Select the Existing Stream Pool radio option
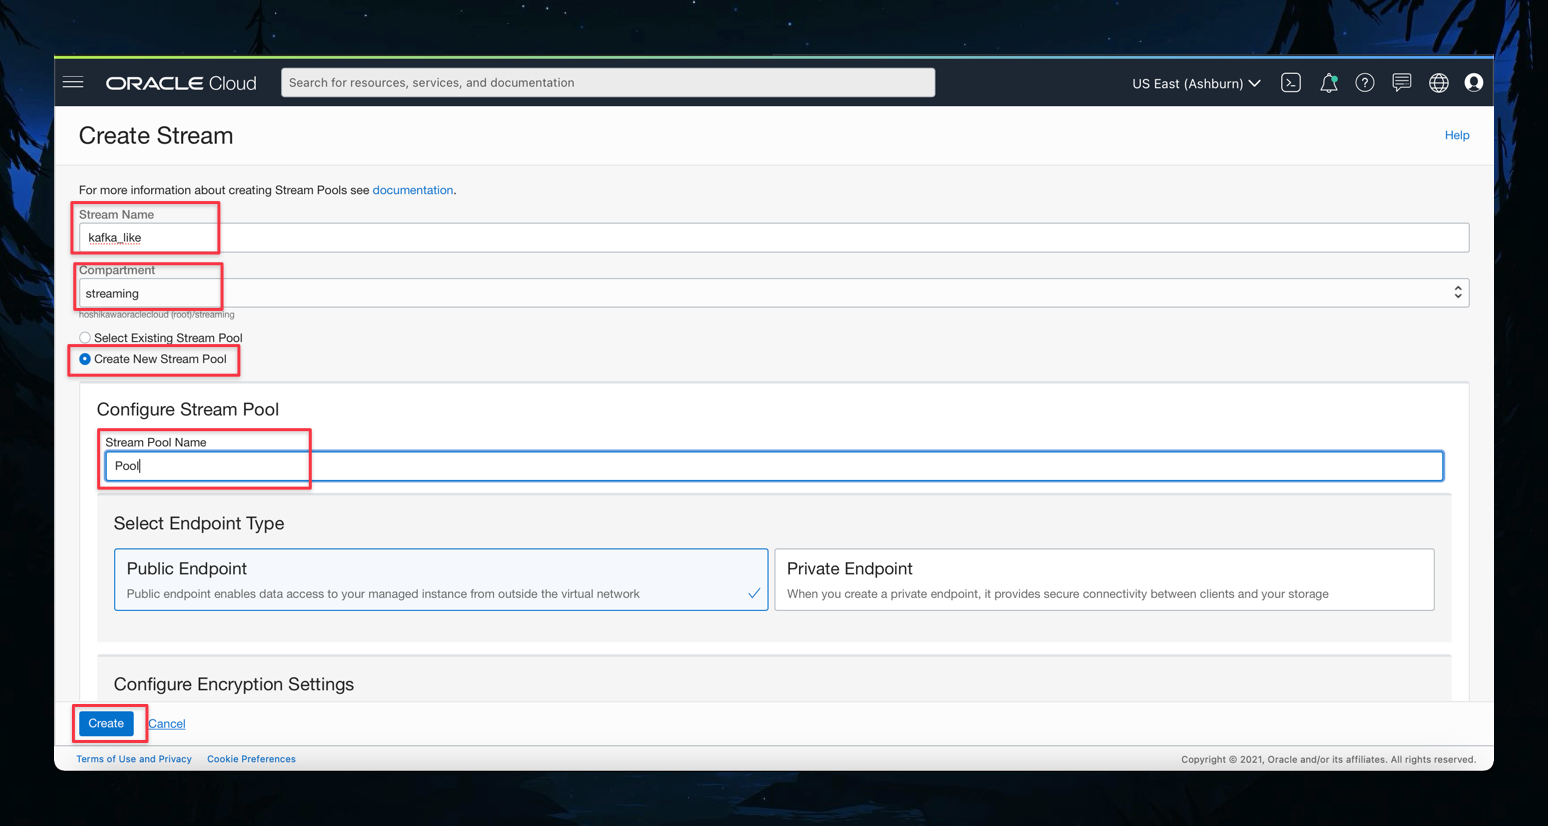Screen dimensions: 1548x826 click(x=85, y=338)
